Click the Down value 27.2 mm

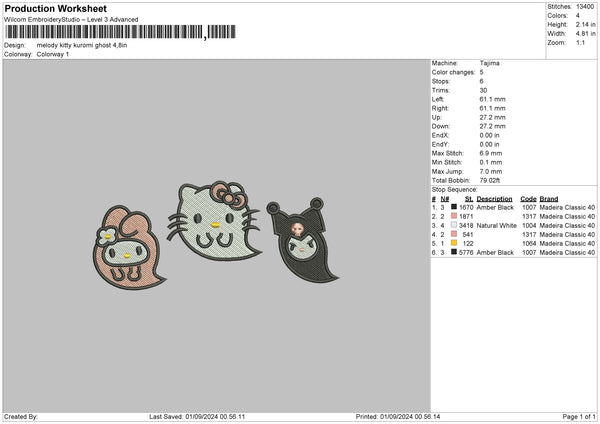coord(492,126)
